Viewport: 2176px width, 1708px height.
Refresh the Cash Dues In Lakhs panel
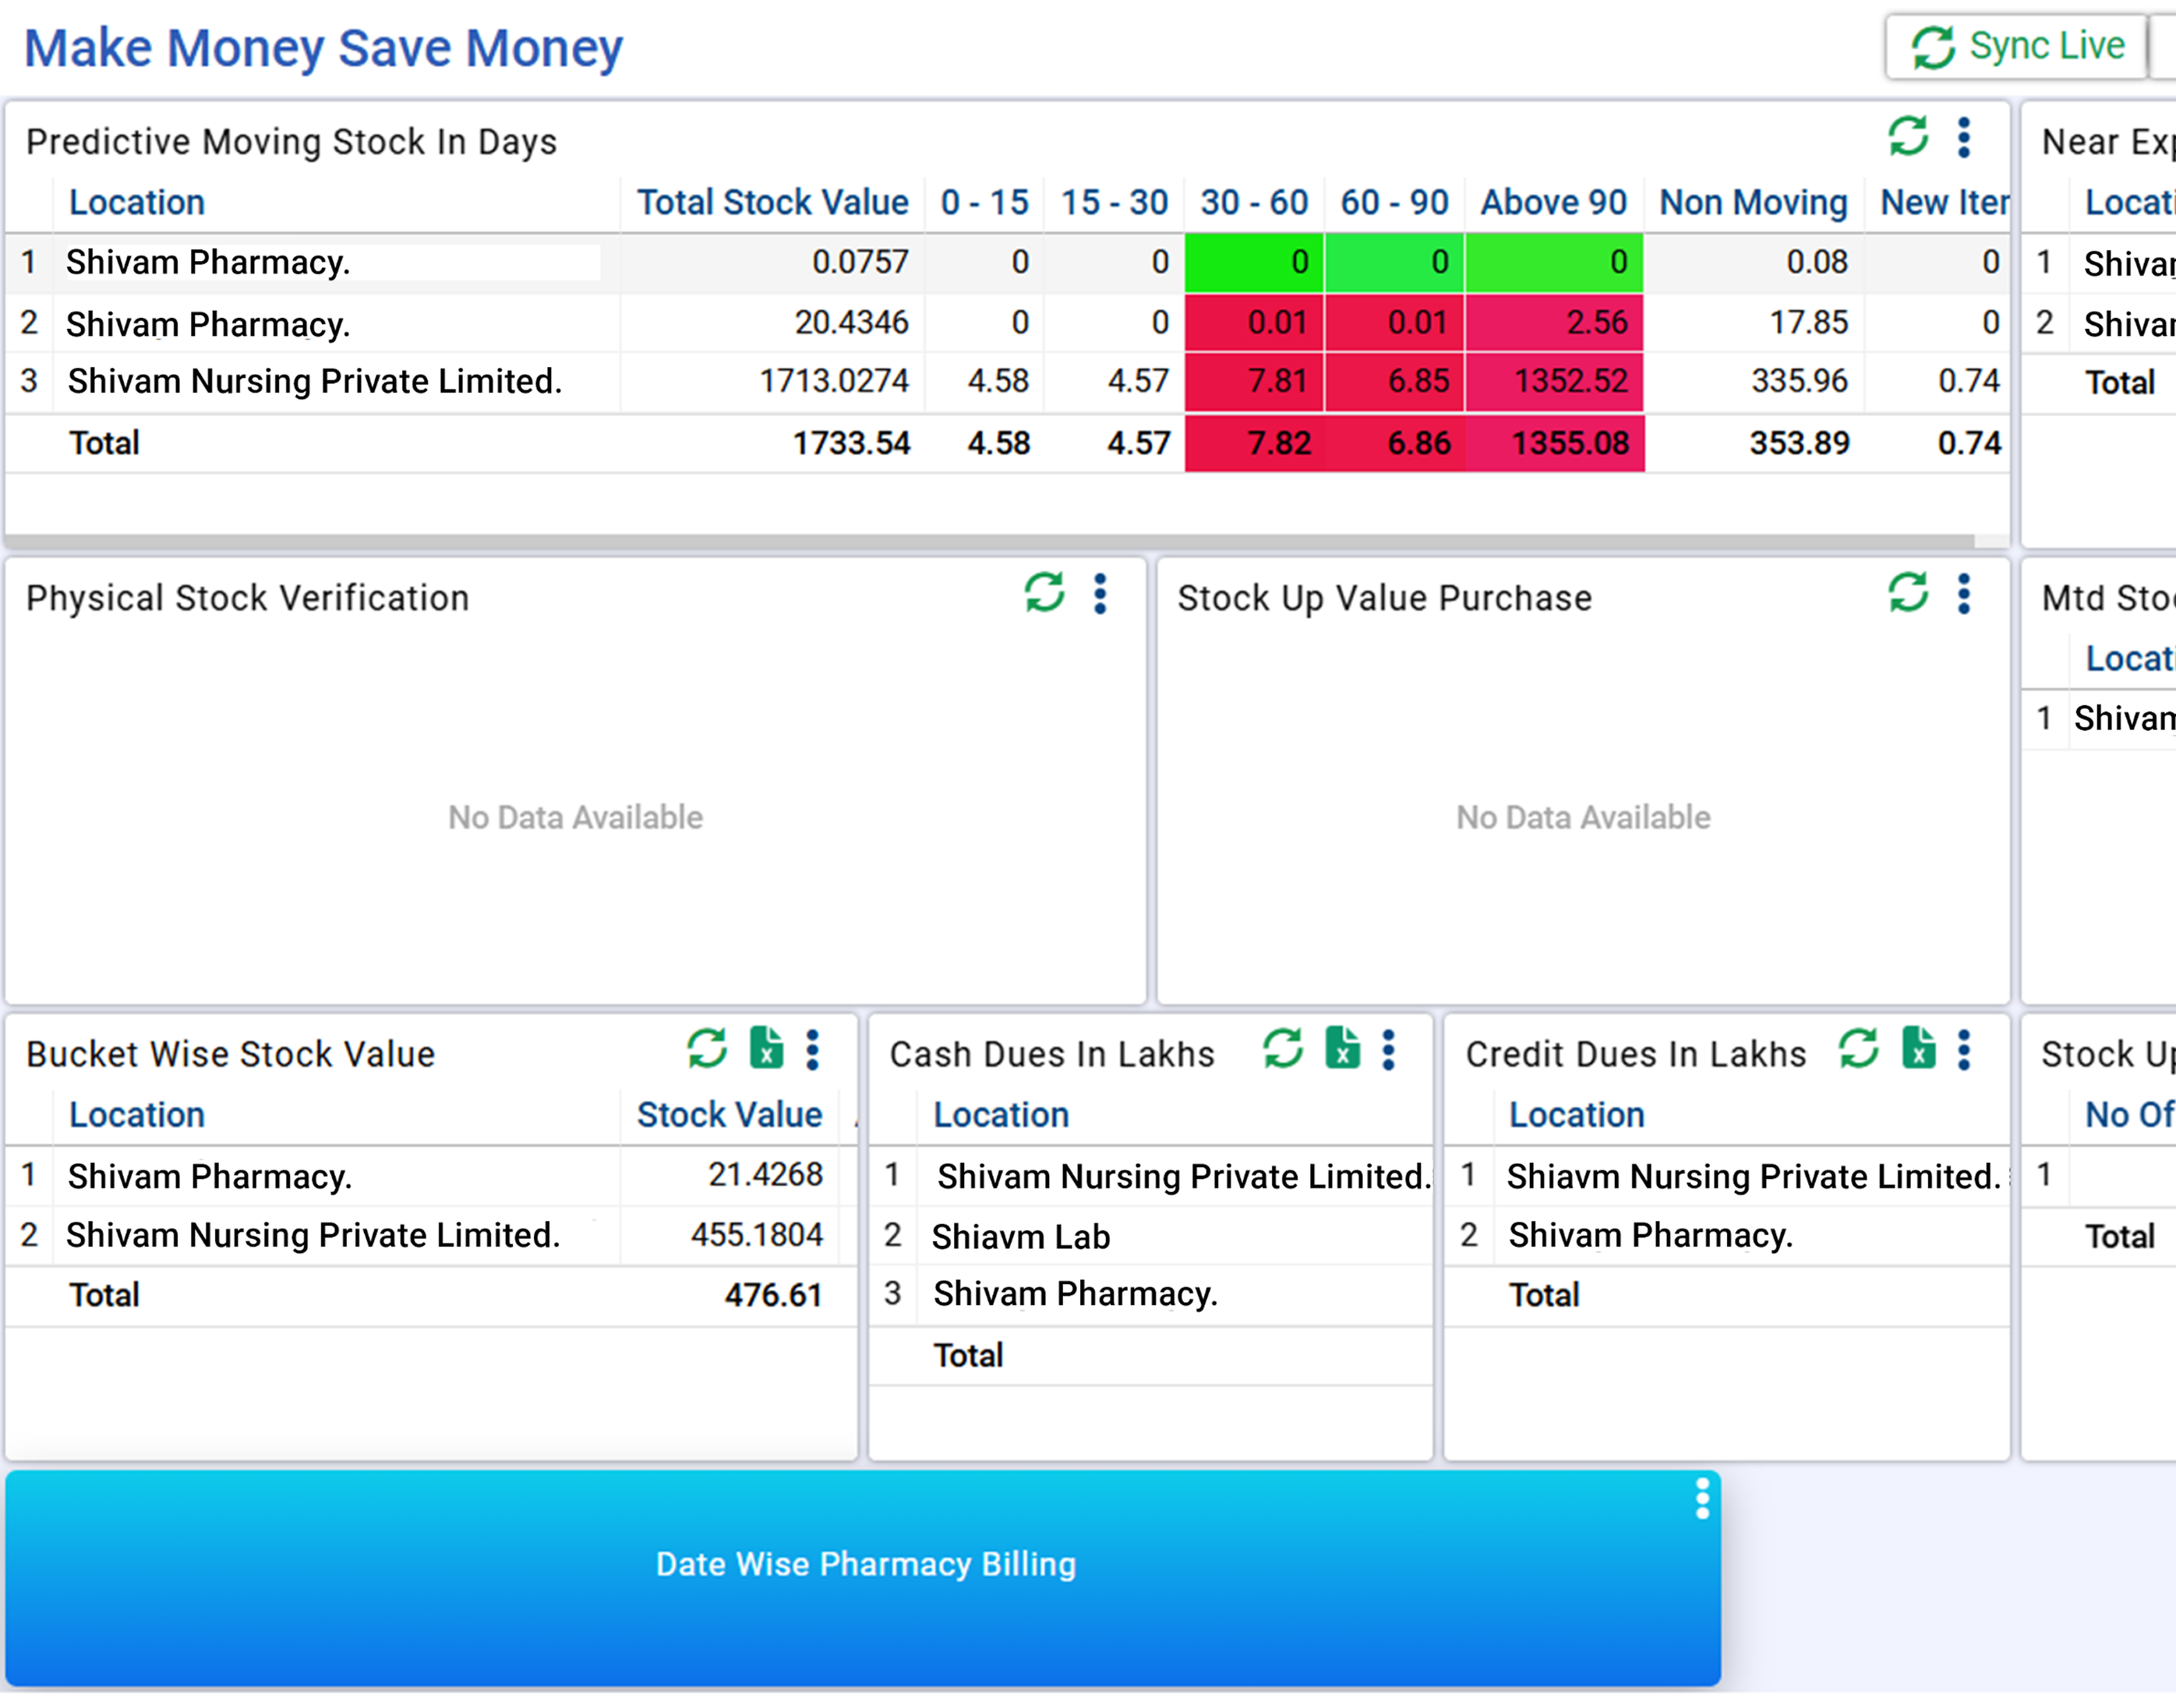pos(1283,1049)
